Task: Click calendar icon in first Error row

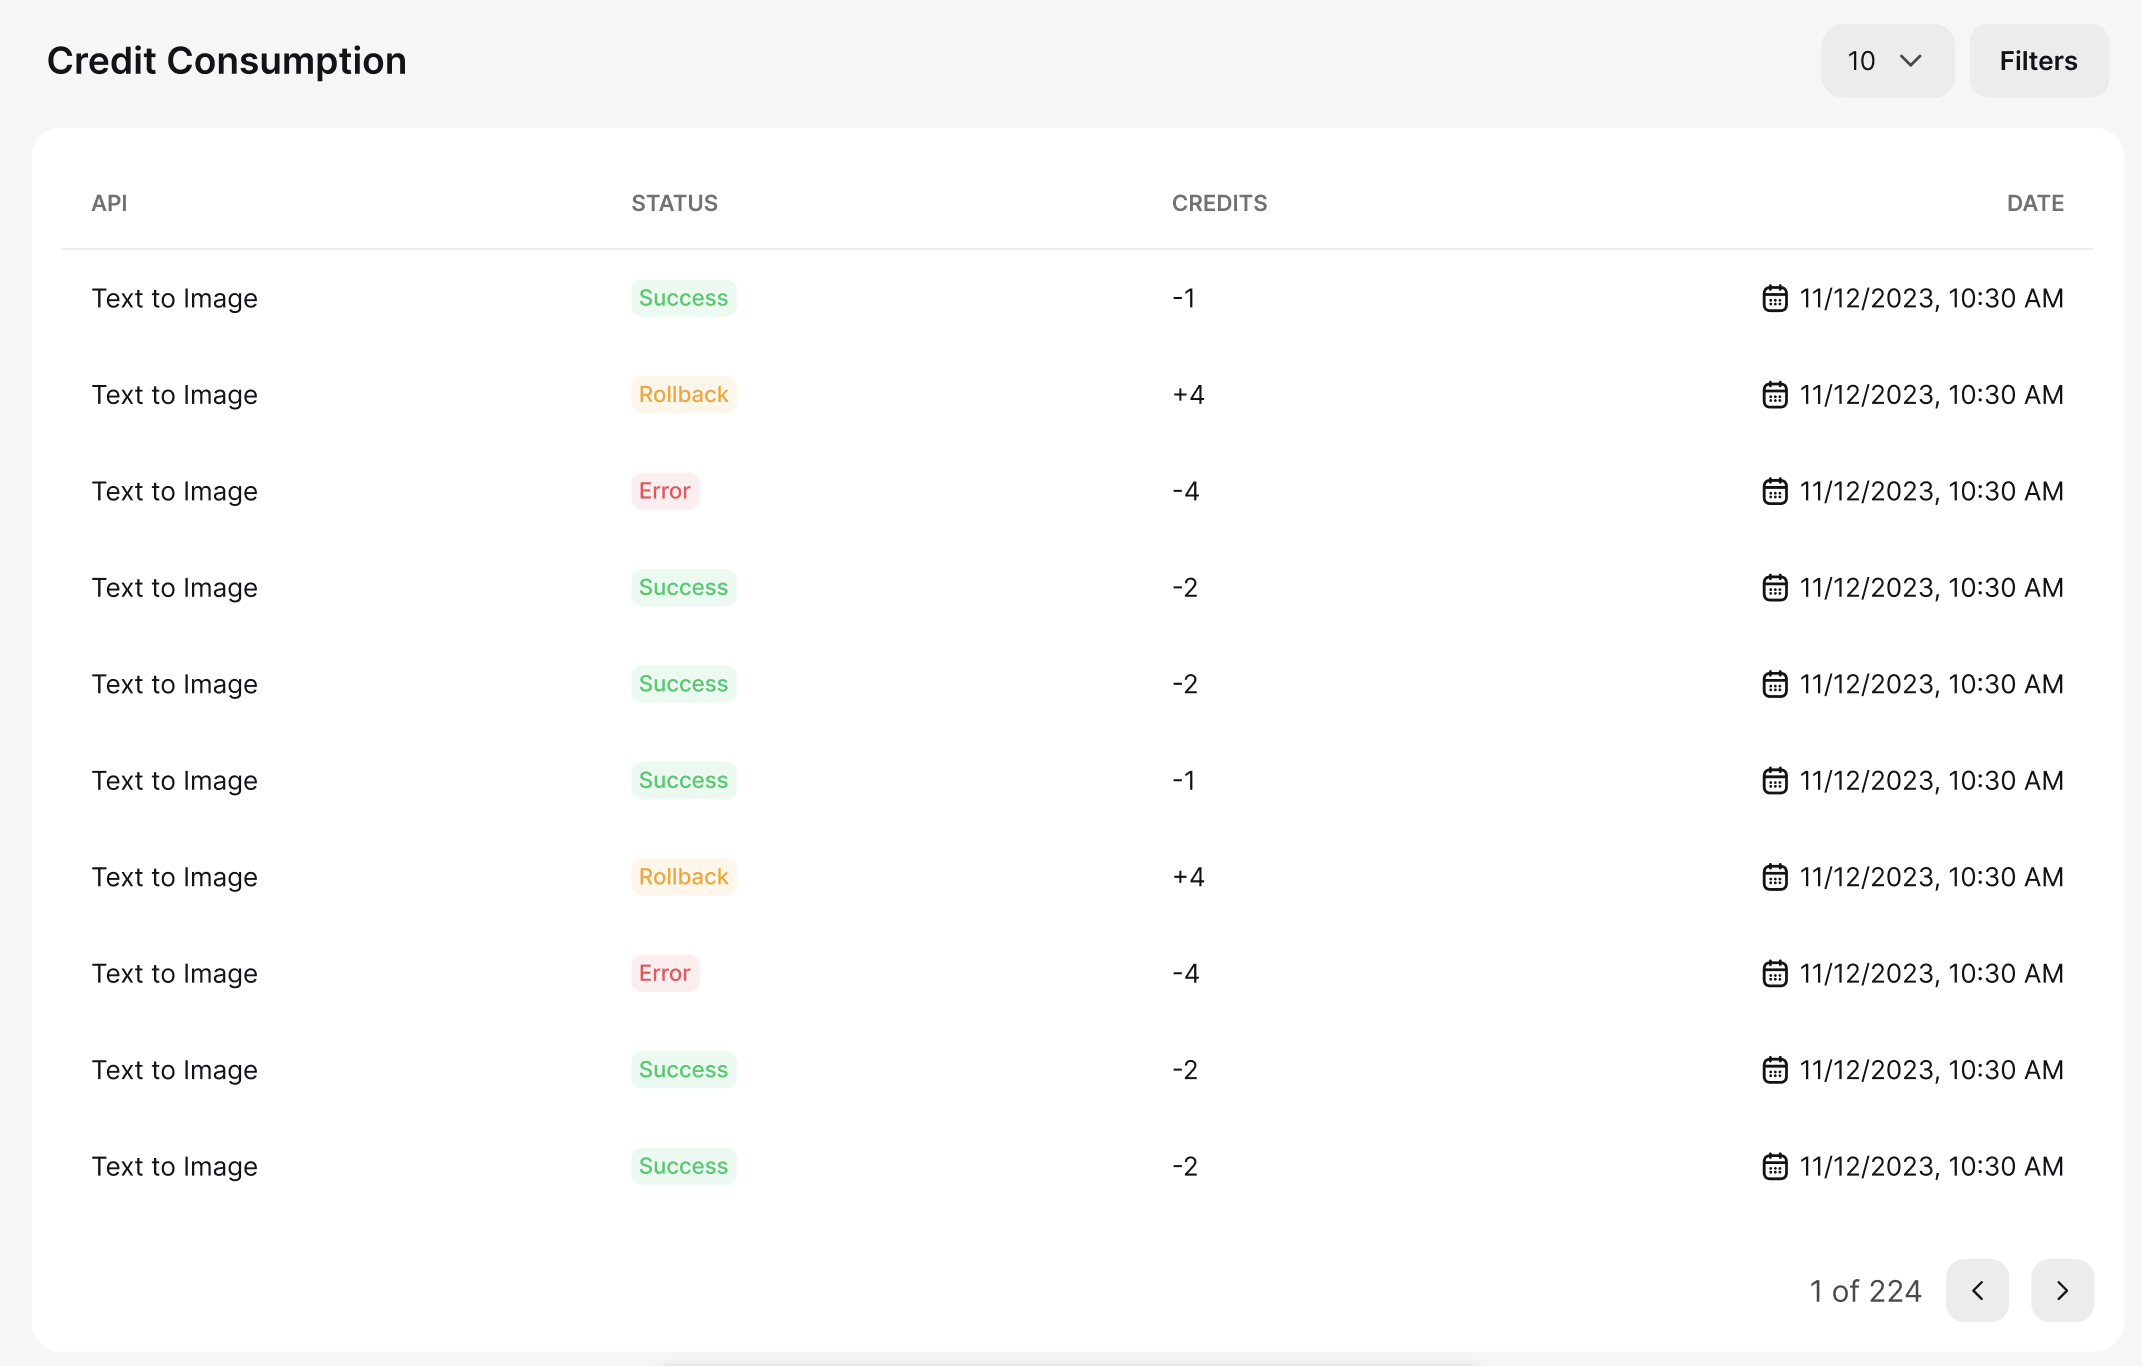Action: point(1774,491)
